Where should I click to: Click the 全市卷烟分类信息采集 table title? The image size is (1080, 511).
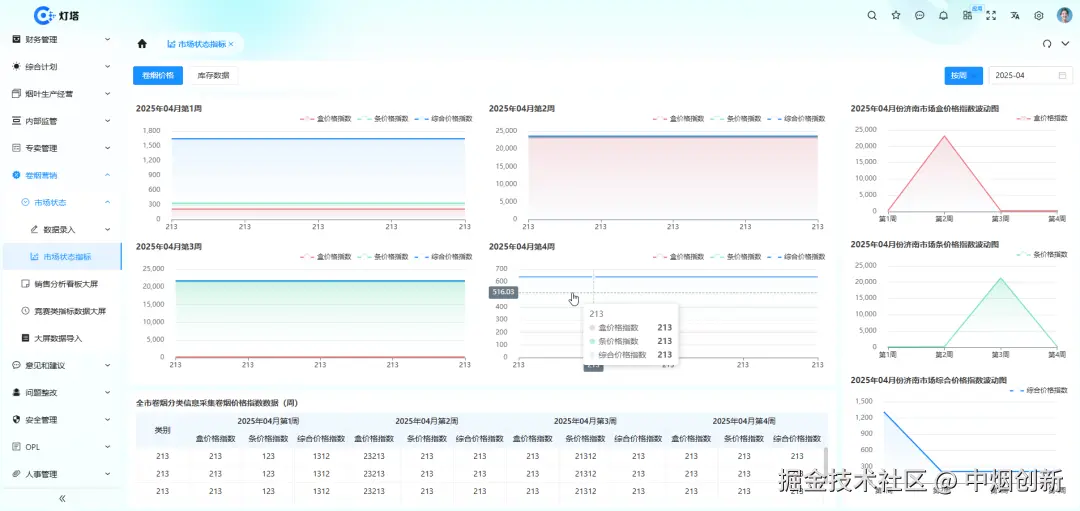(217, 403)
